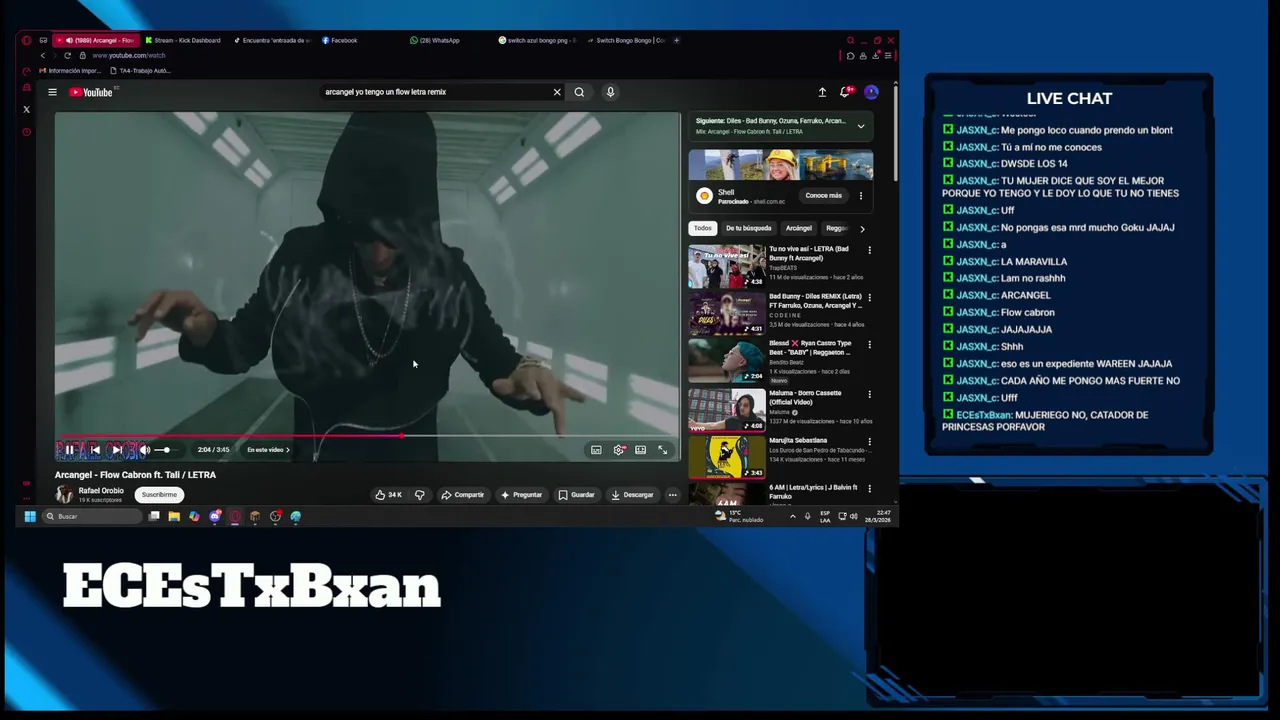Click the Windows taskbar Buscar search box
This screenshot has height=720, width=1280.
coord(92,516)
